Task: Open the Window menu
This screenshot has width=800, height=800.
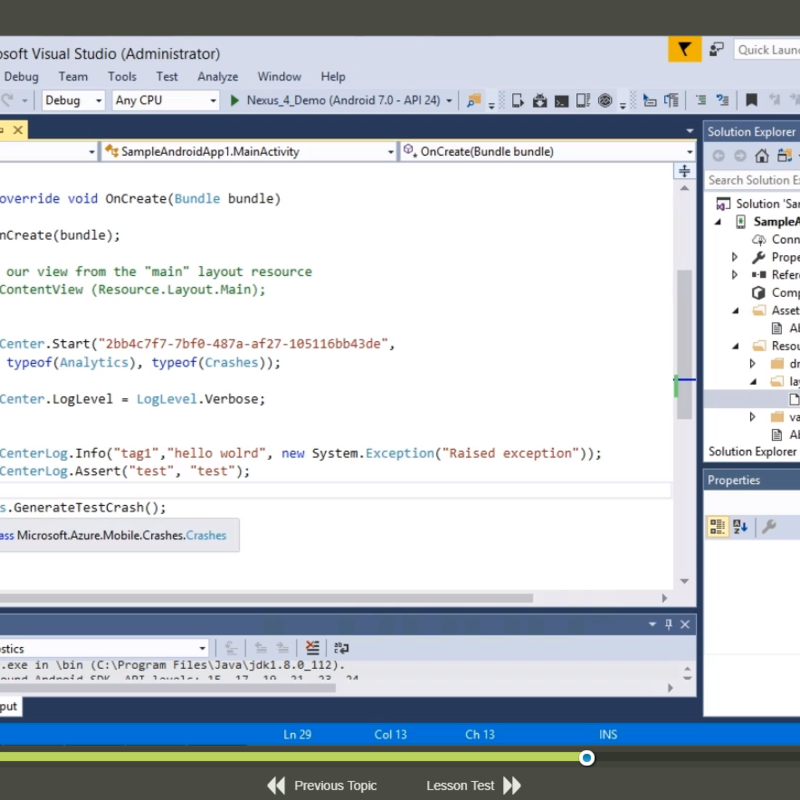Action: (x=279, y=77)
